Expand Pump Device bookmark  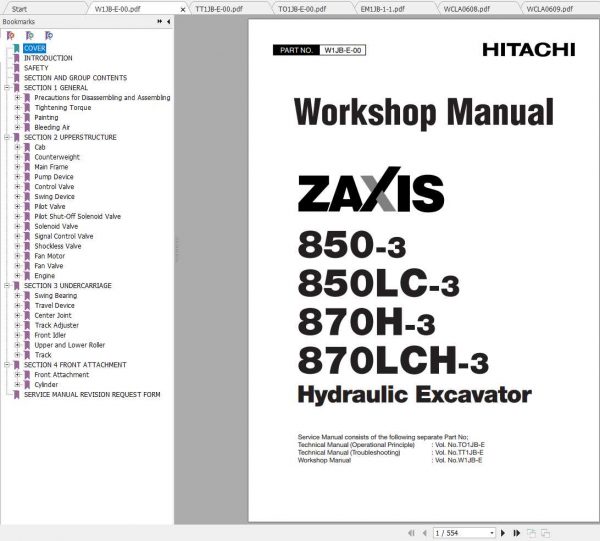(17, 177)
